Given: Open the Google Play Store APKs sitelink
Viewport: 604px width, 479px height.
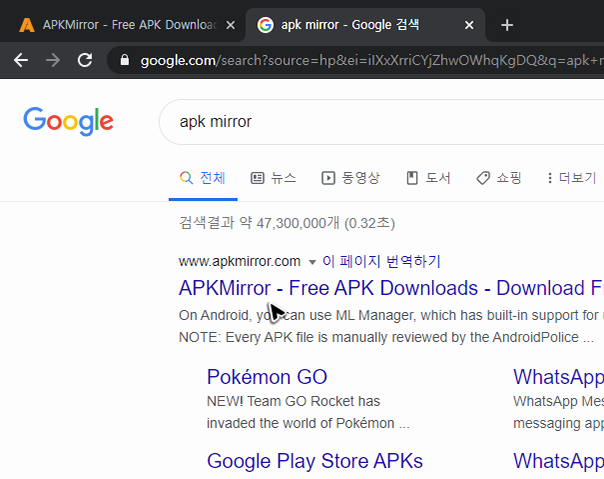Looking at the screenshot, I should coord(315,461).
